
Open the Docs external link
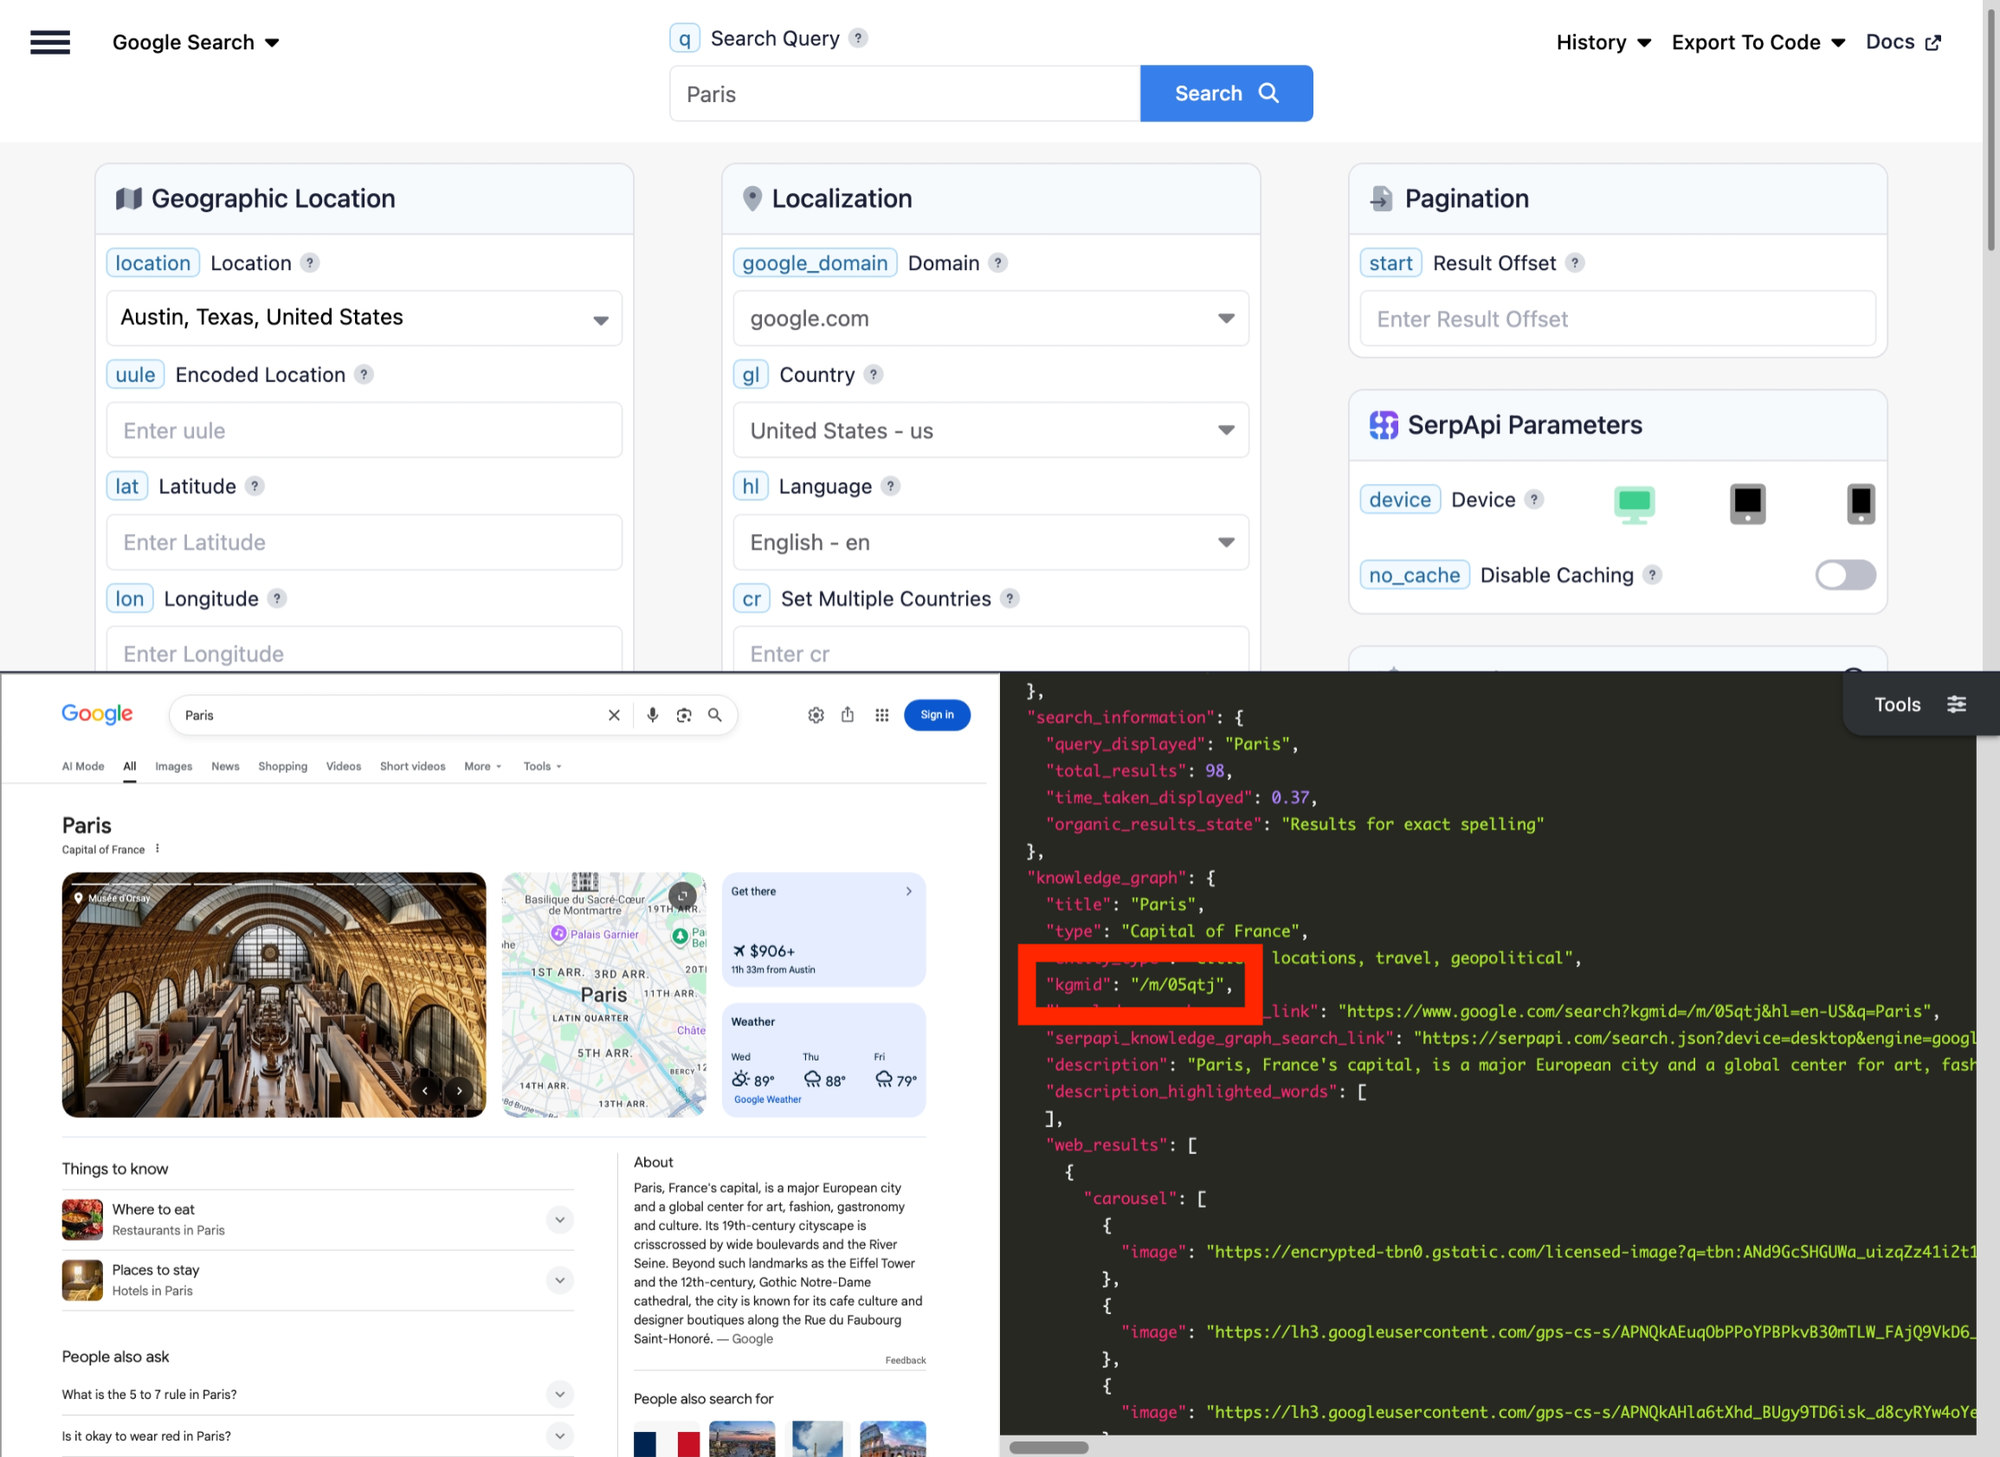(x=1903, y=42)
